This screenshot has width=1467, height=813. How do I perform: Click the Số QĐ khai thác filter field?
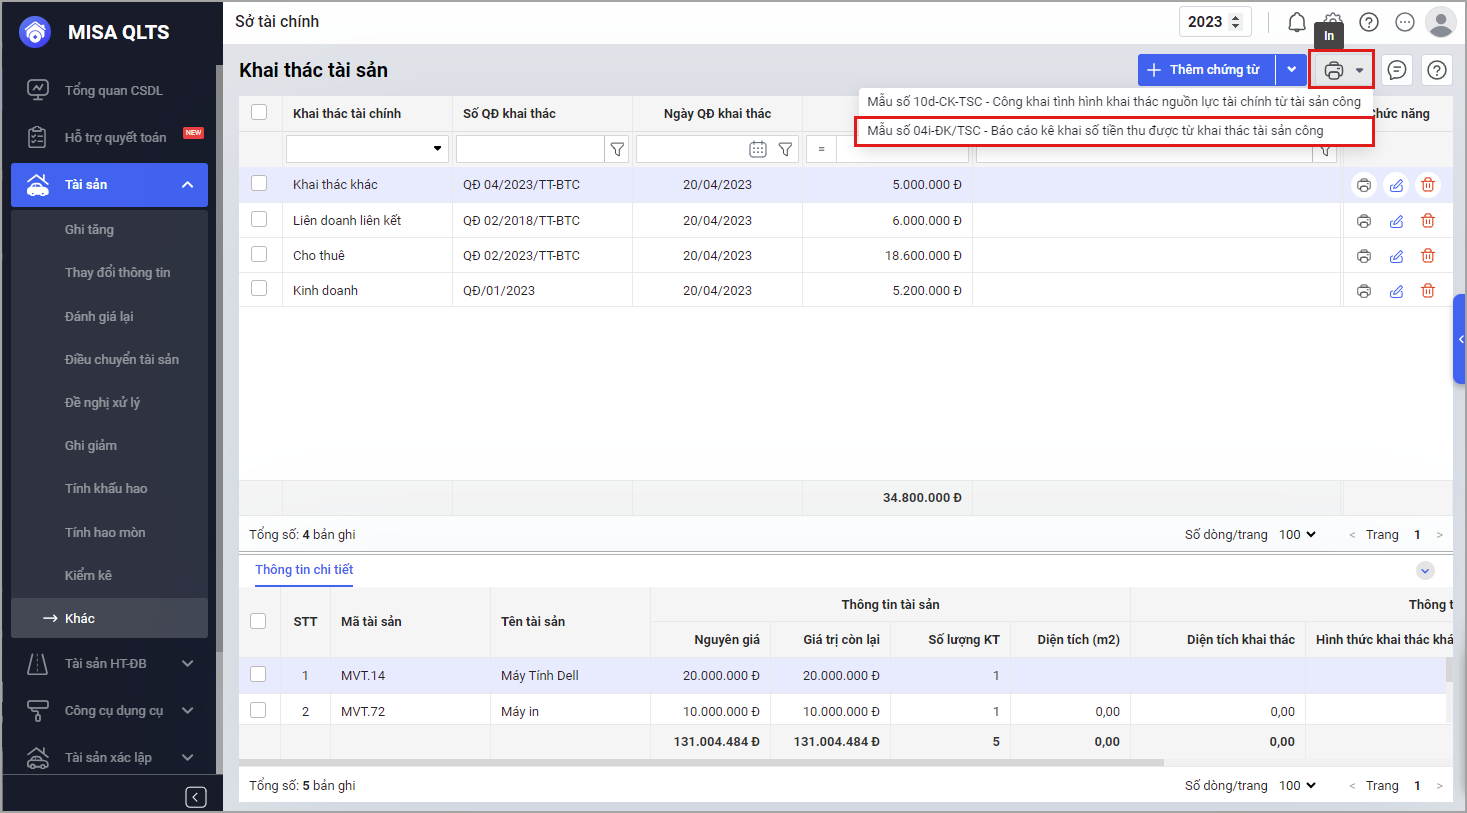click(530, 149)
